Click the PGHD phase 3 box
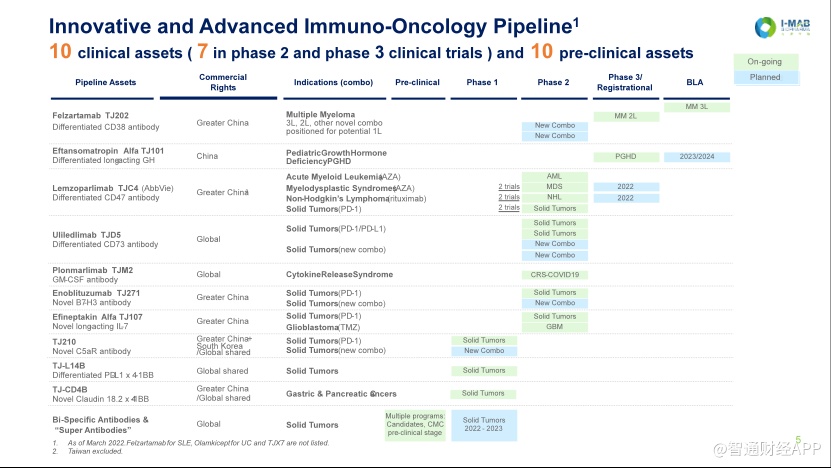This screenshot has width=831, height=468. [626, 157]
